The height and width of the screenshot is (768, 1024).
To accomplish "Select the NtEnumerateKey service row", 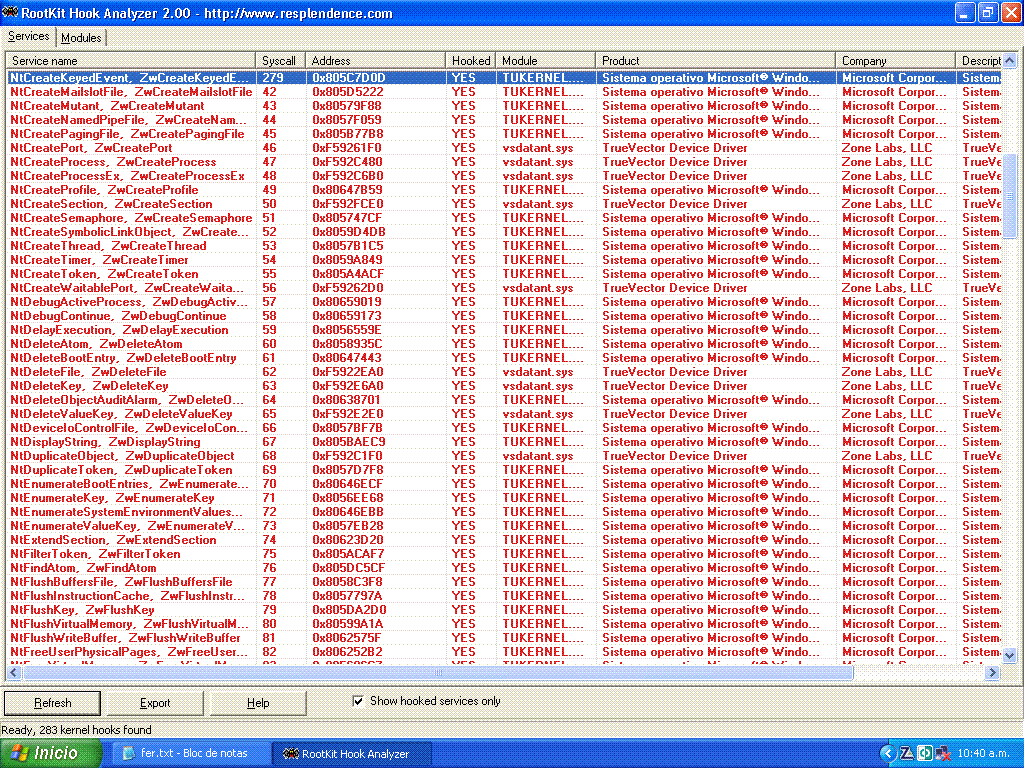I will point(504,498).
